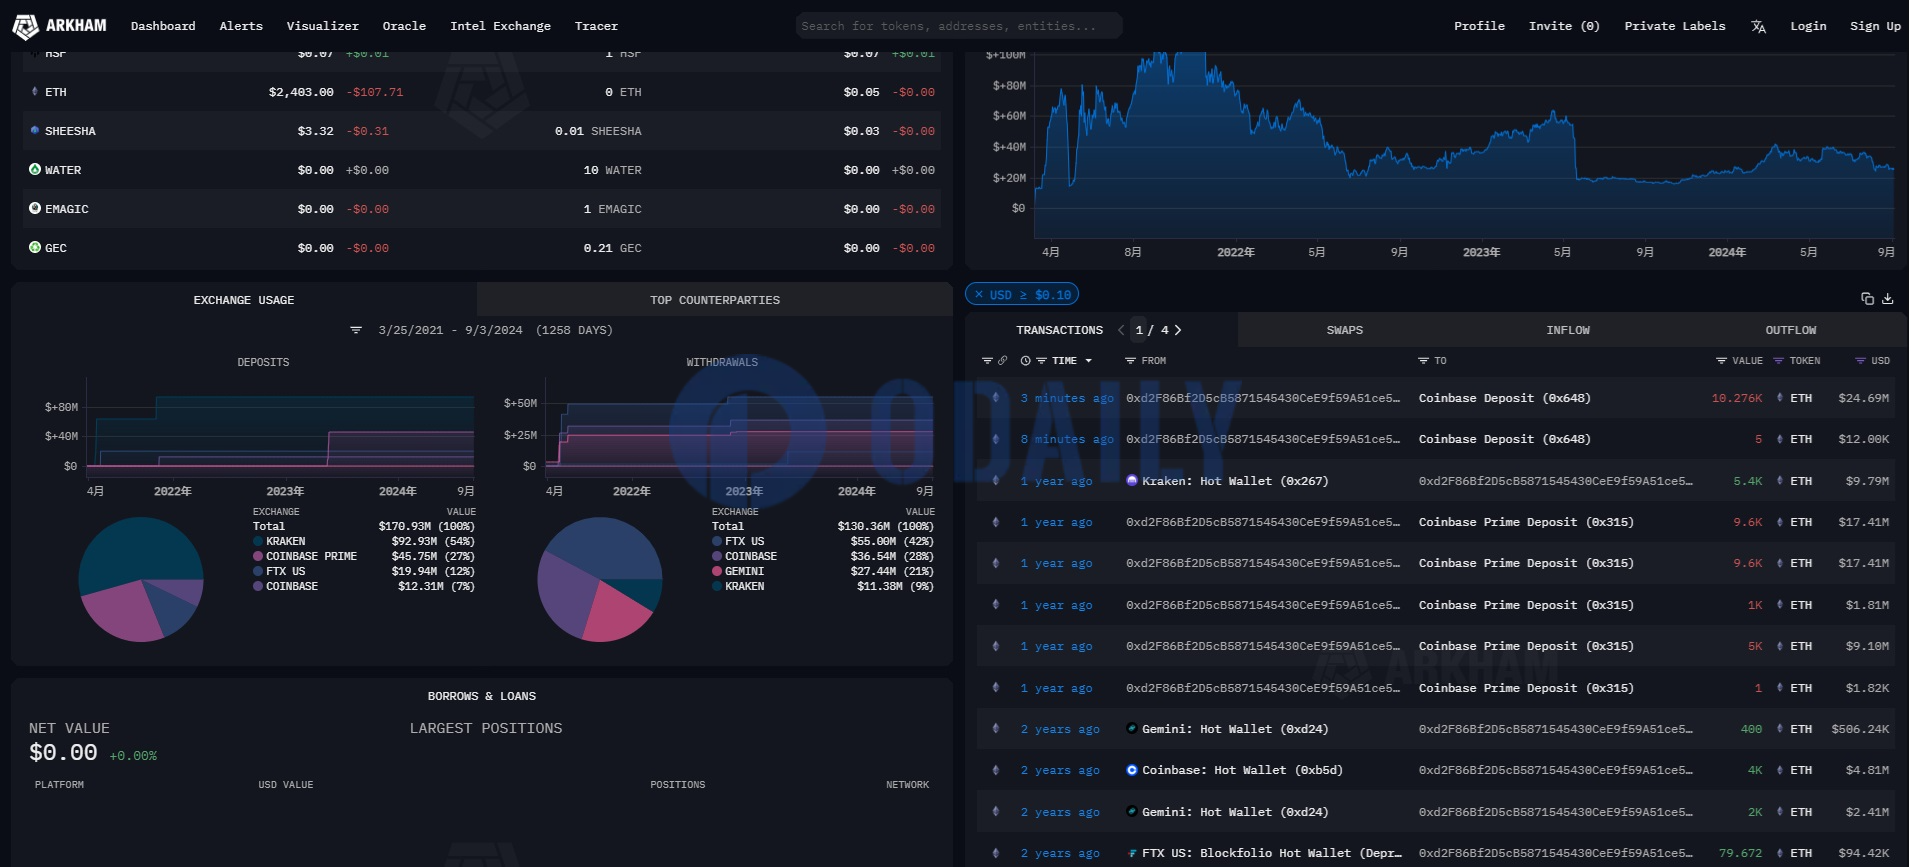Copy transactions using the copy icon
Image resolution: width=1911 pixels, height=867 pixels.
coord(1867,298)
